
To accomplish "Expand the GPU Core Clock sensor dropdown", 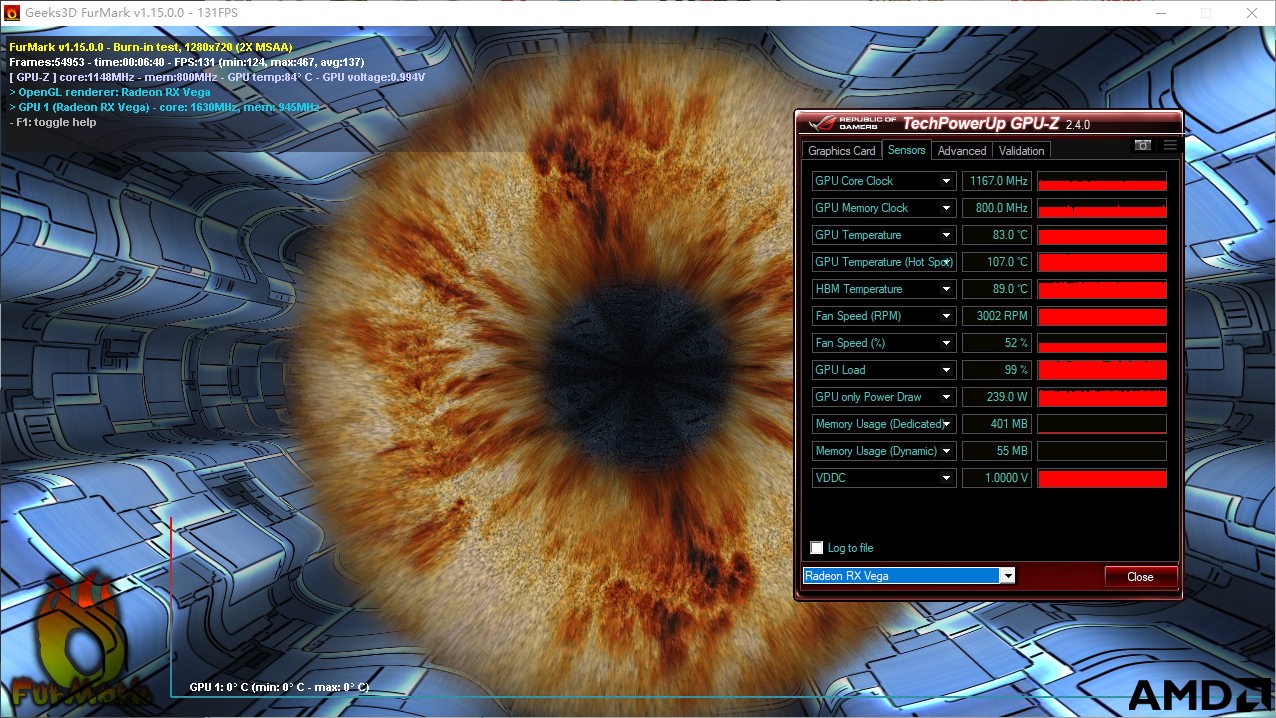I will (947, 181).
